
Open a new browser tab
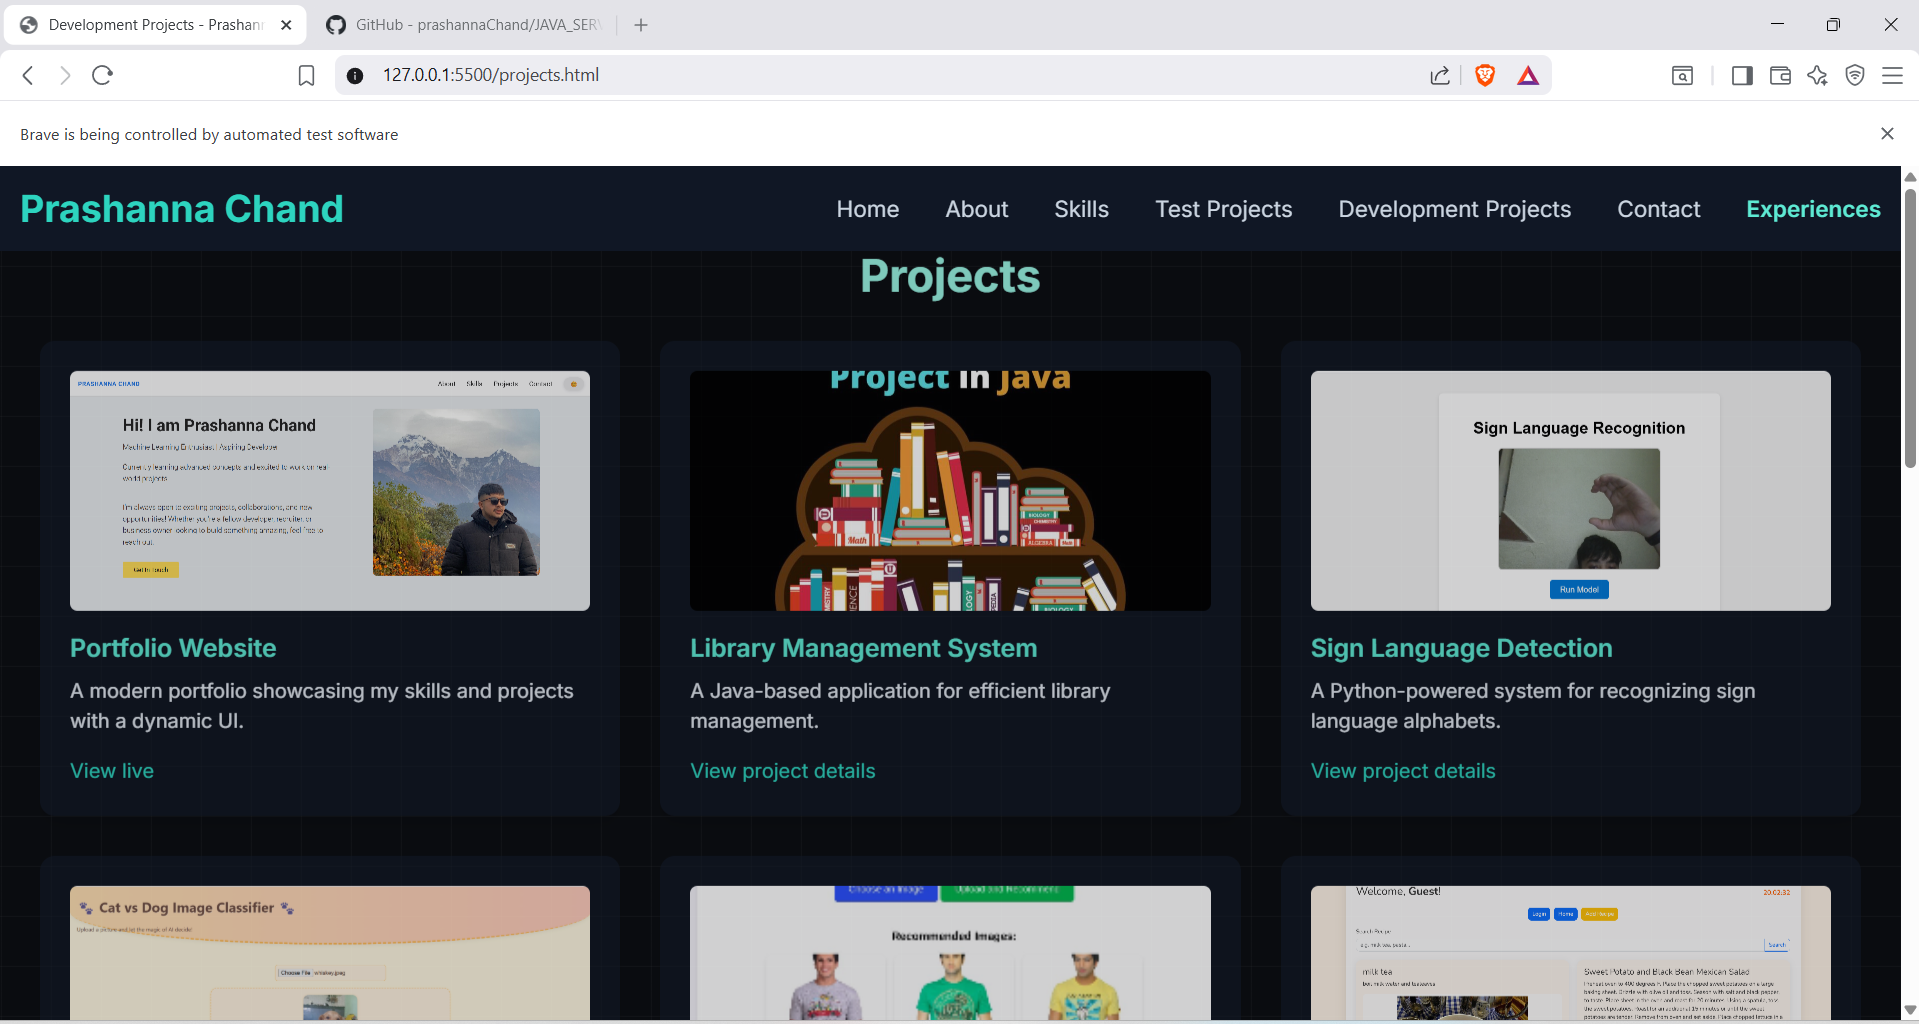(641, 25)
